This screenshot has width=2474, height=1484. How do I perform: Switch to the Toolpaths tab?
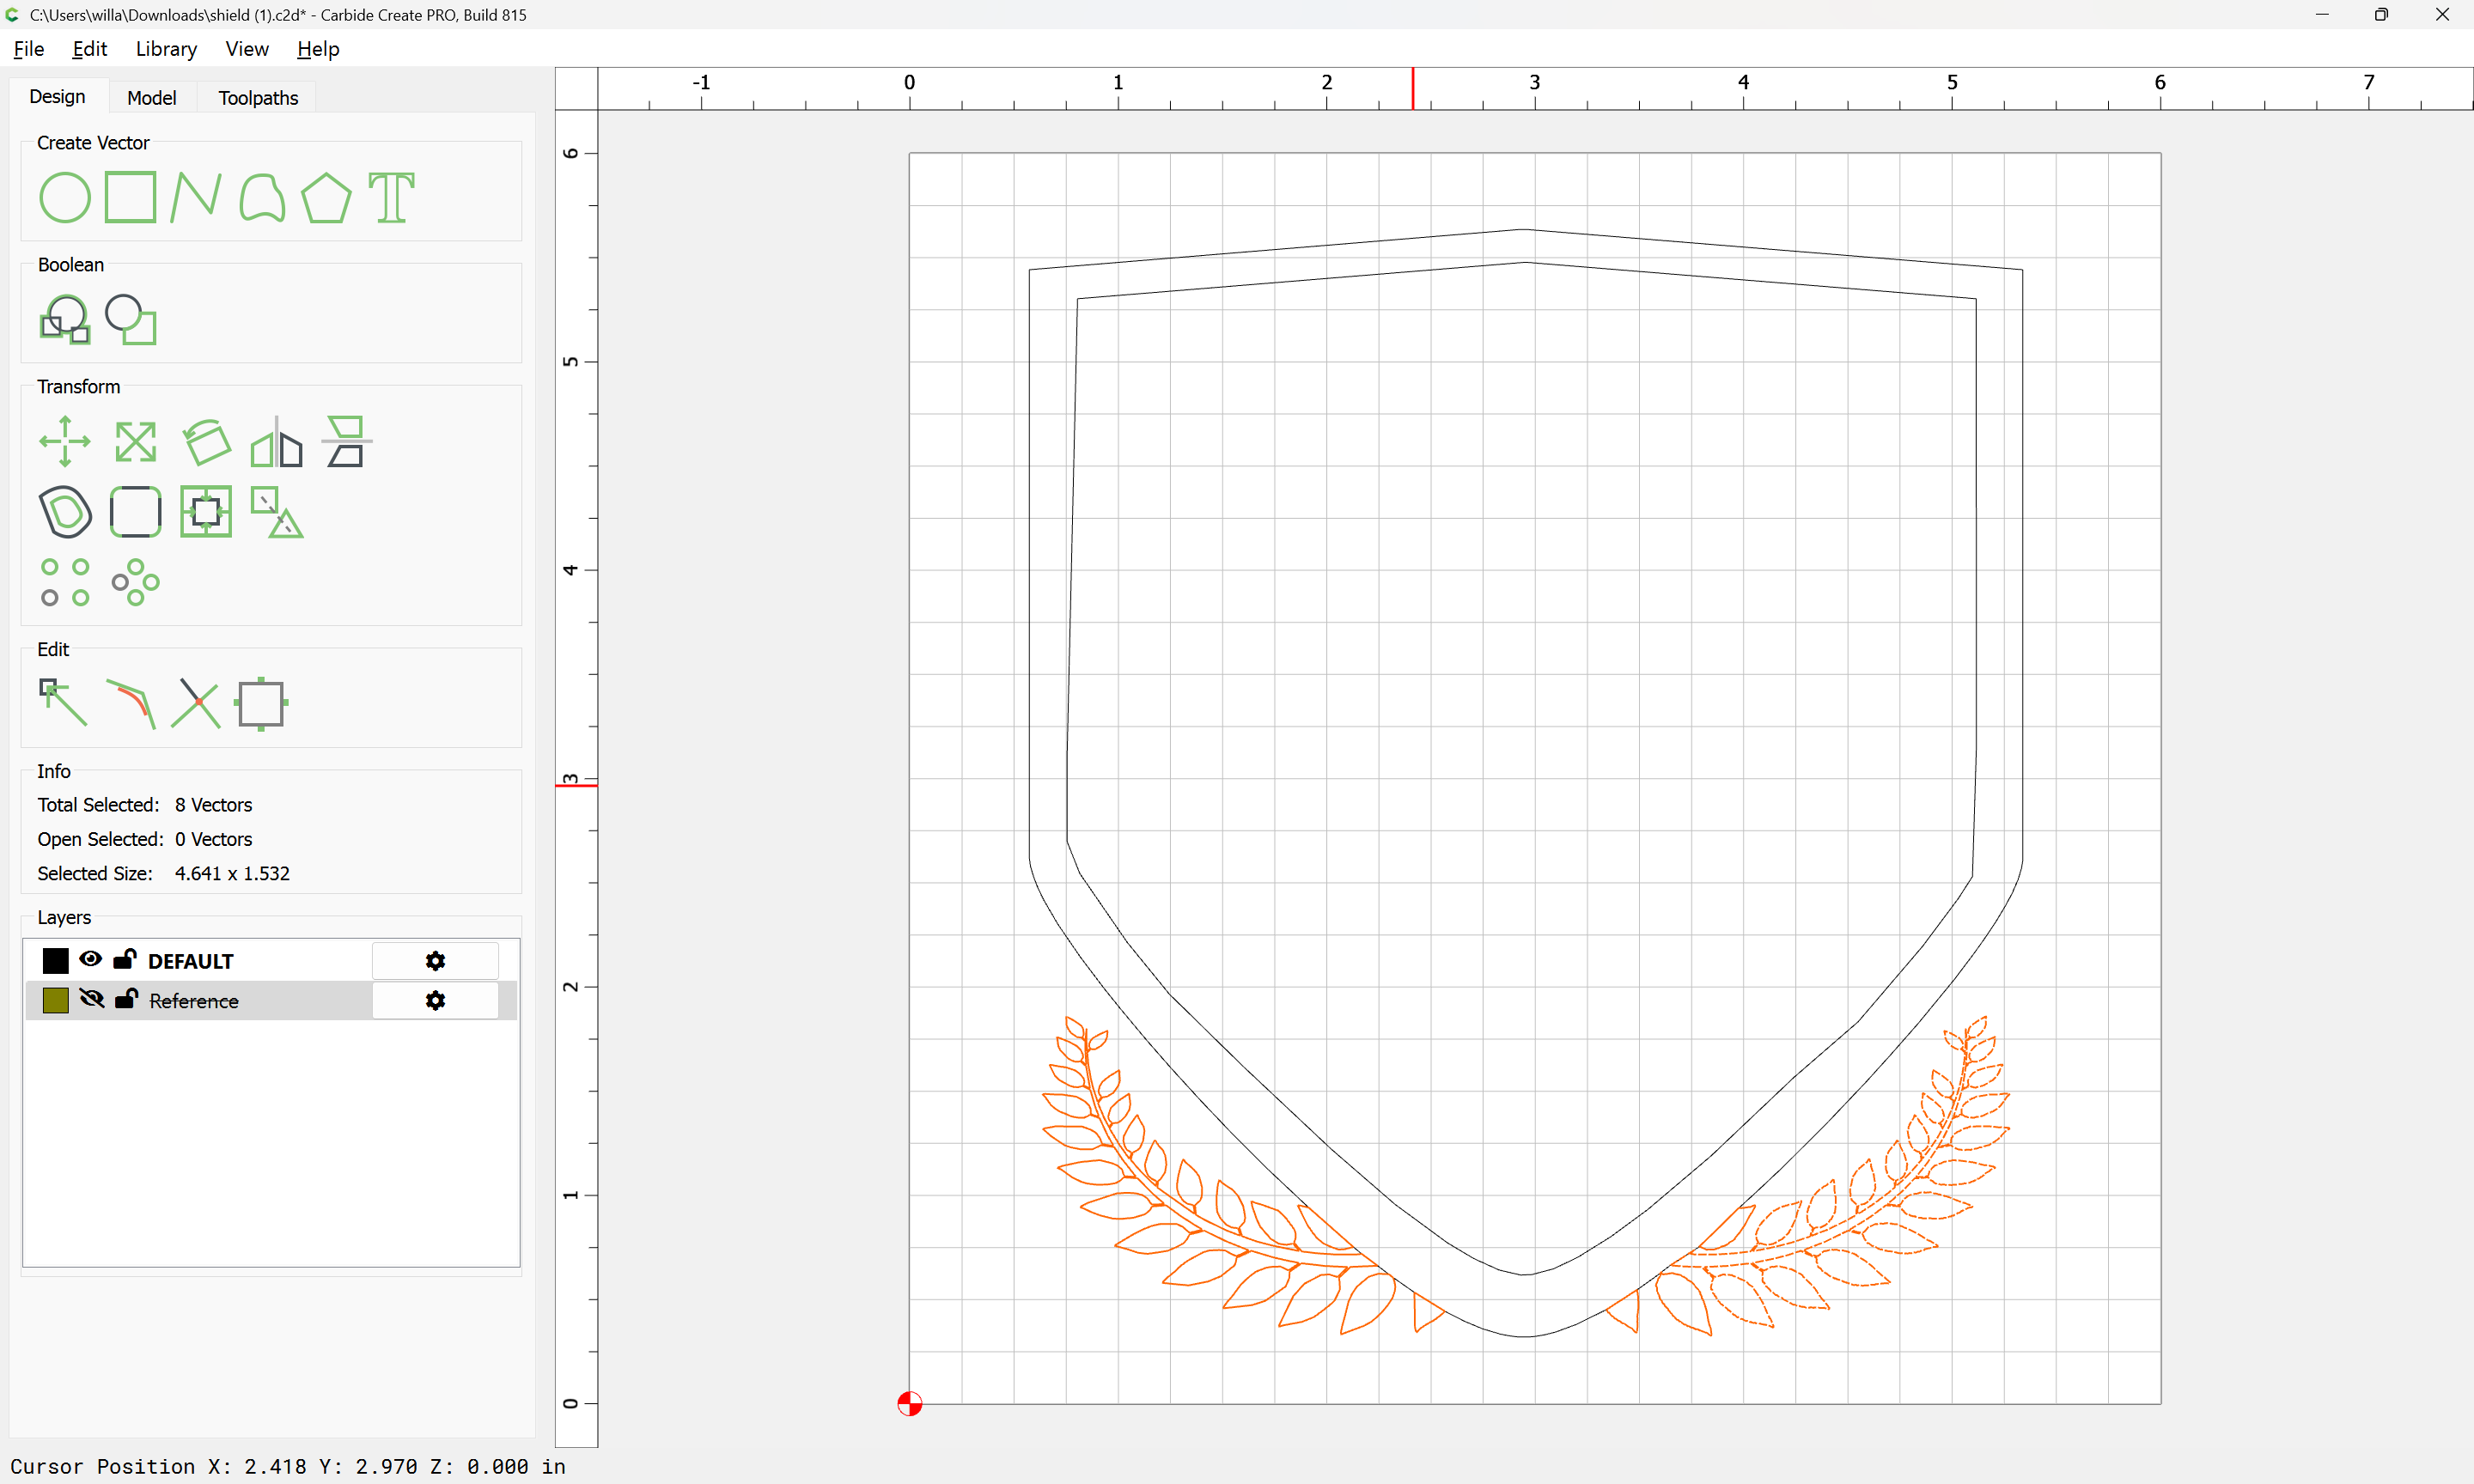coord(258,98)
